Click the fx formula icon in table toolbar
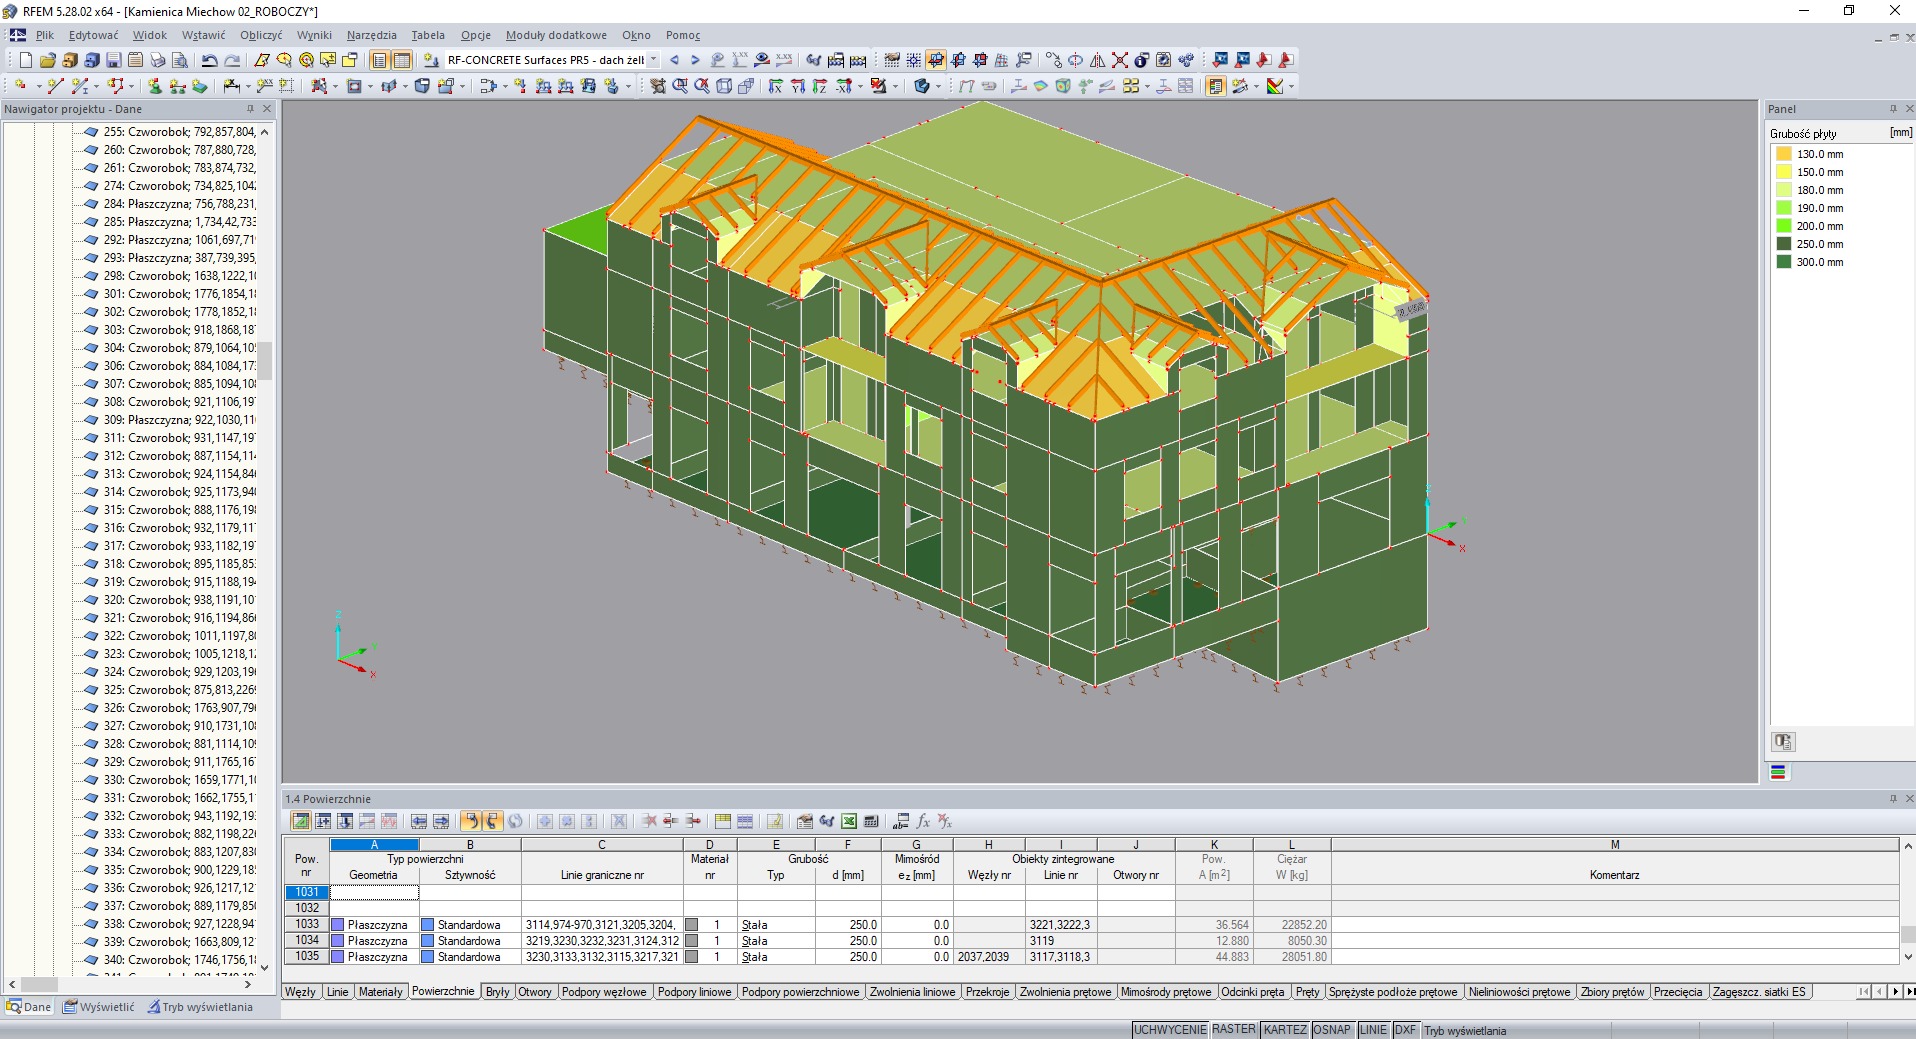Image resolution: width=1916 pixels, height=1039 pixels. click(923, 821)
